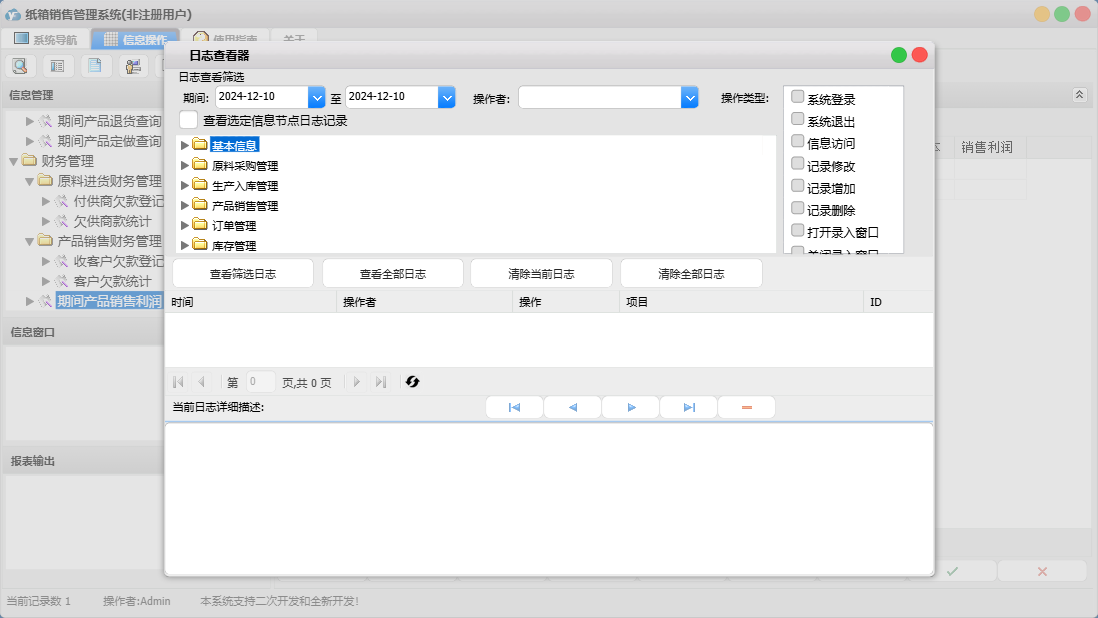The width and height of the screenshot is (1098, 618).
Task: Click the document page icon in toolbar
Action: pyautogui.click(x=95, y=66)
